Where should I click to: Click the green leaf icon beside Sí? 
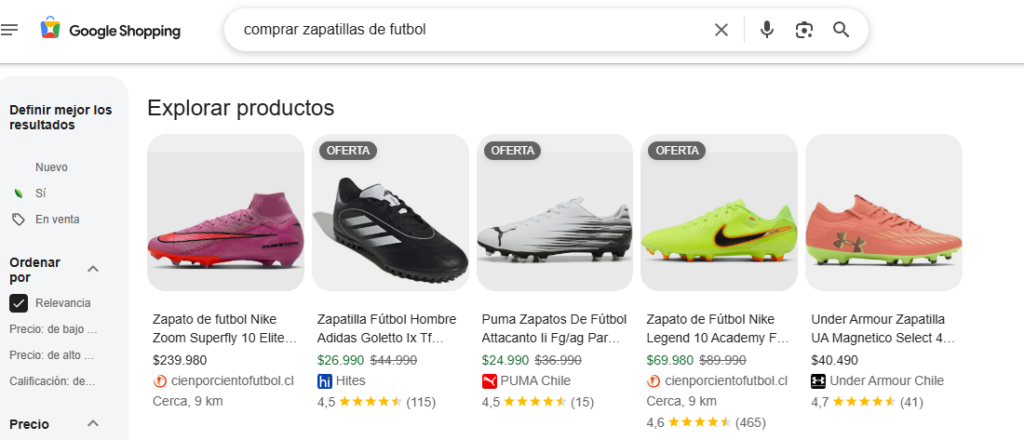coord(18,193)
